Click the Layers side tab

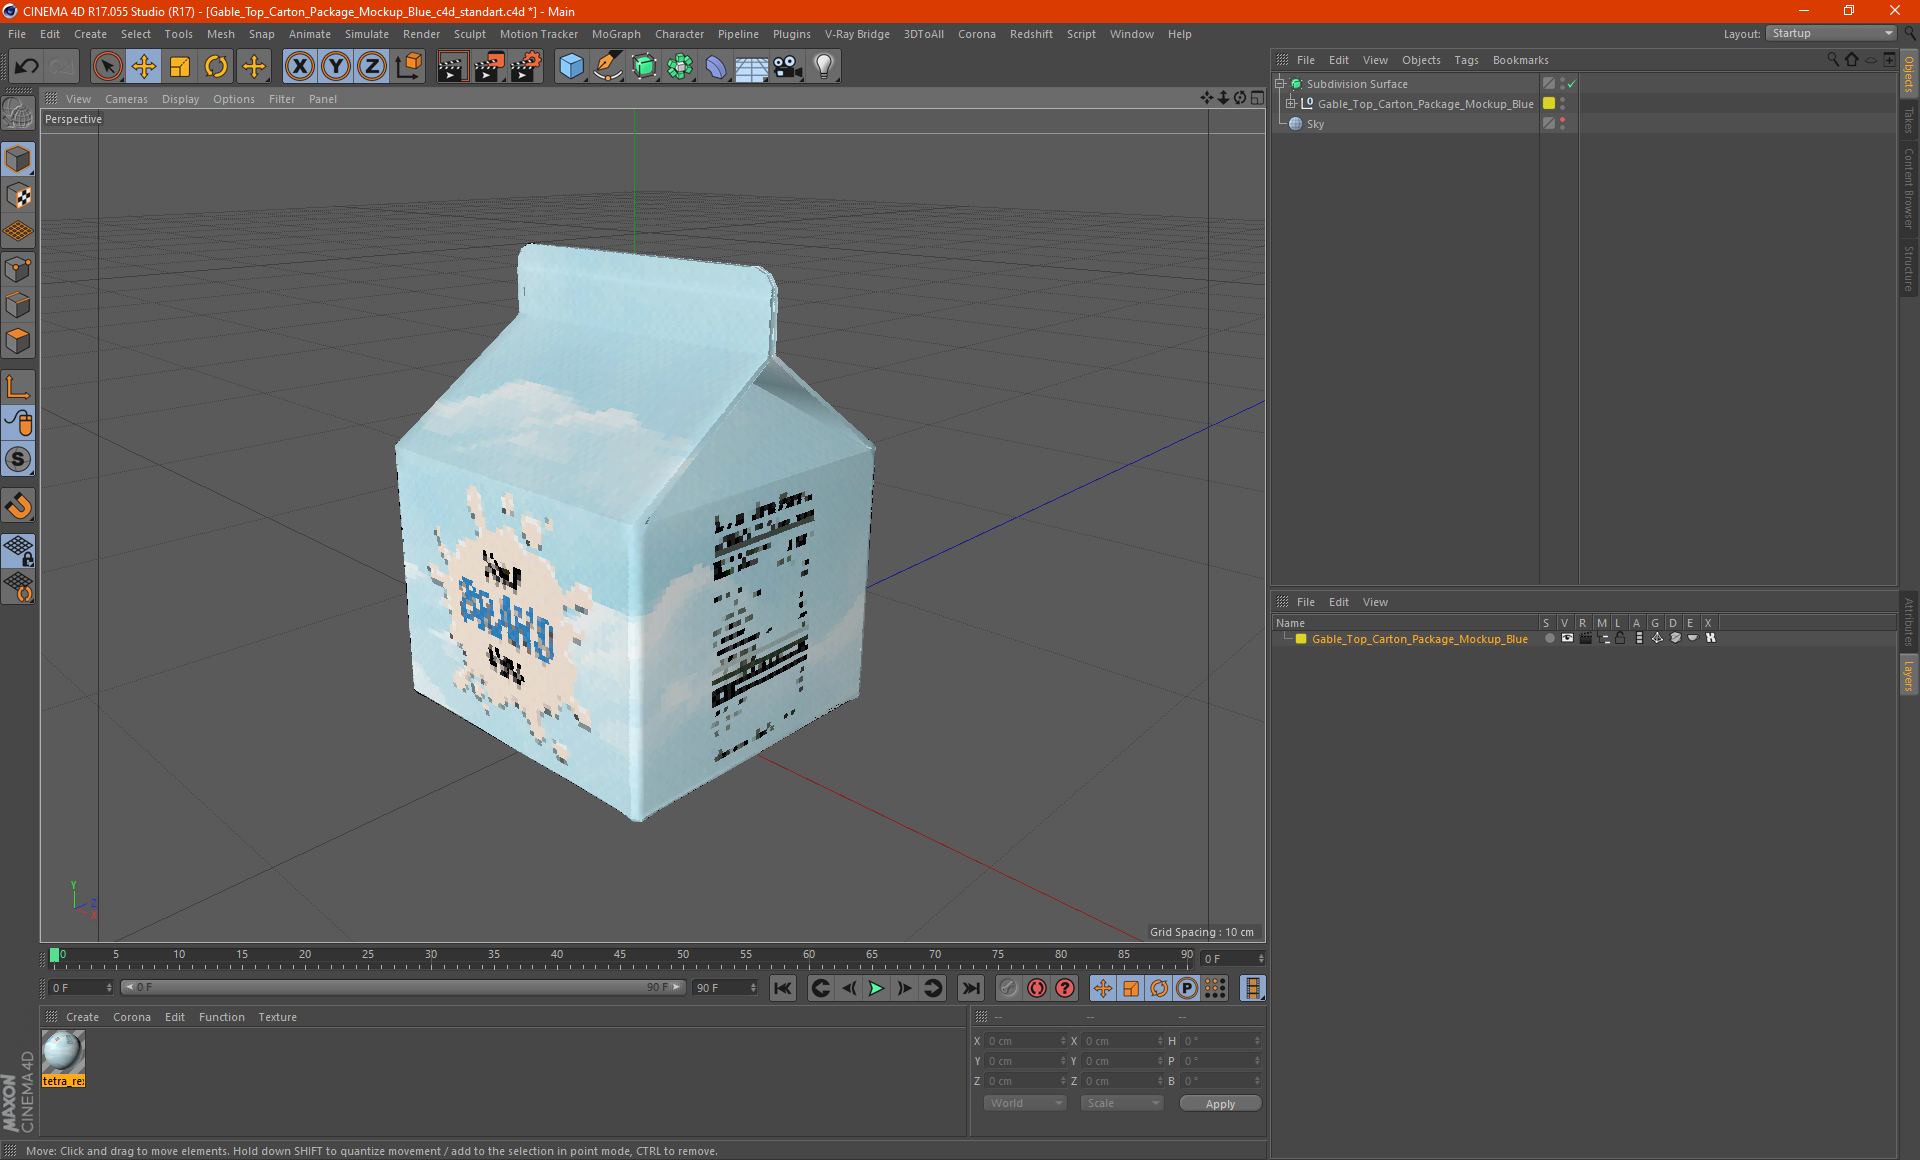point(1909,674)
